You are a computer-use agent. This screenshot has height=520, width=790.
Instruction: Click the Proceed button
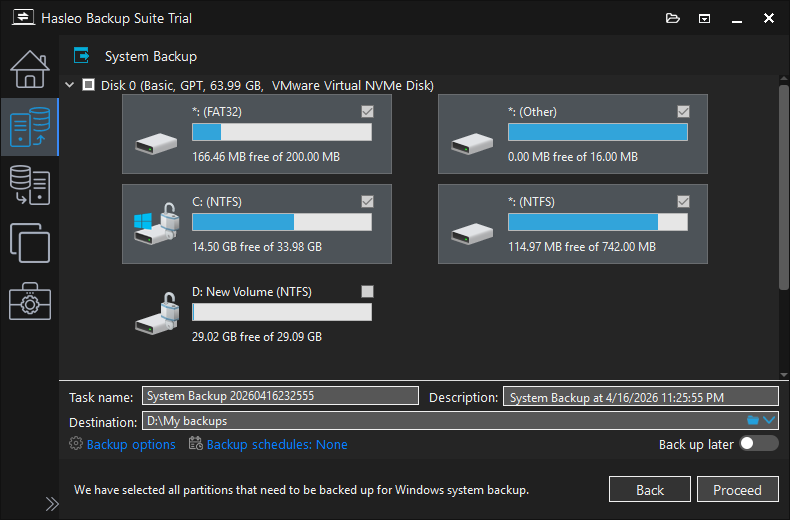[738, 489]
